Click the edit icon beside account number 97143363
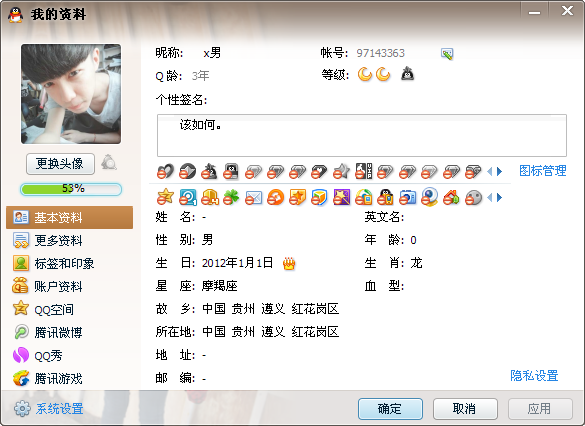Viewport: 585px width, 426px height. tap(447, 54)
